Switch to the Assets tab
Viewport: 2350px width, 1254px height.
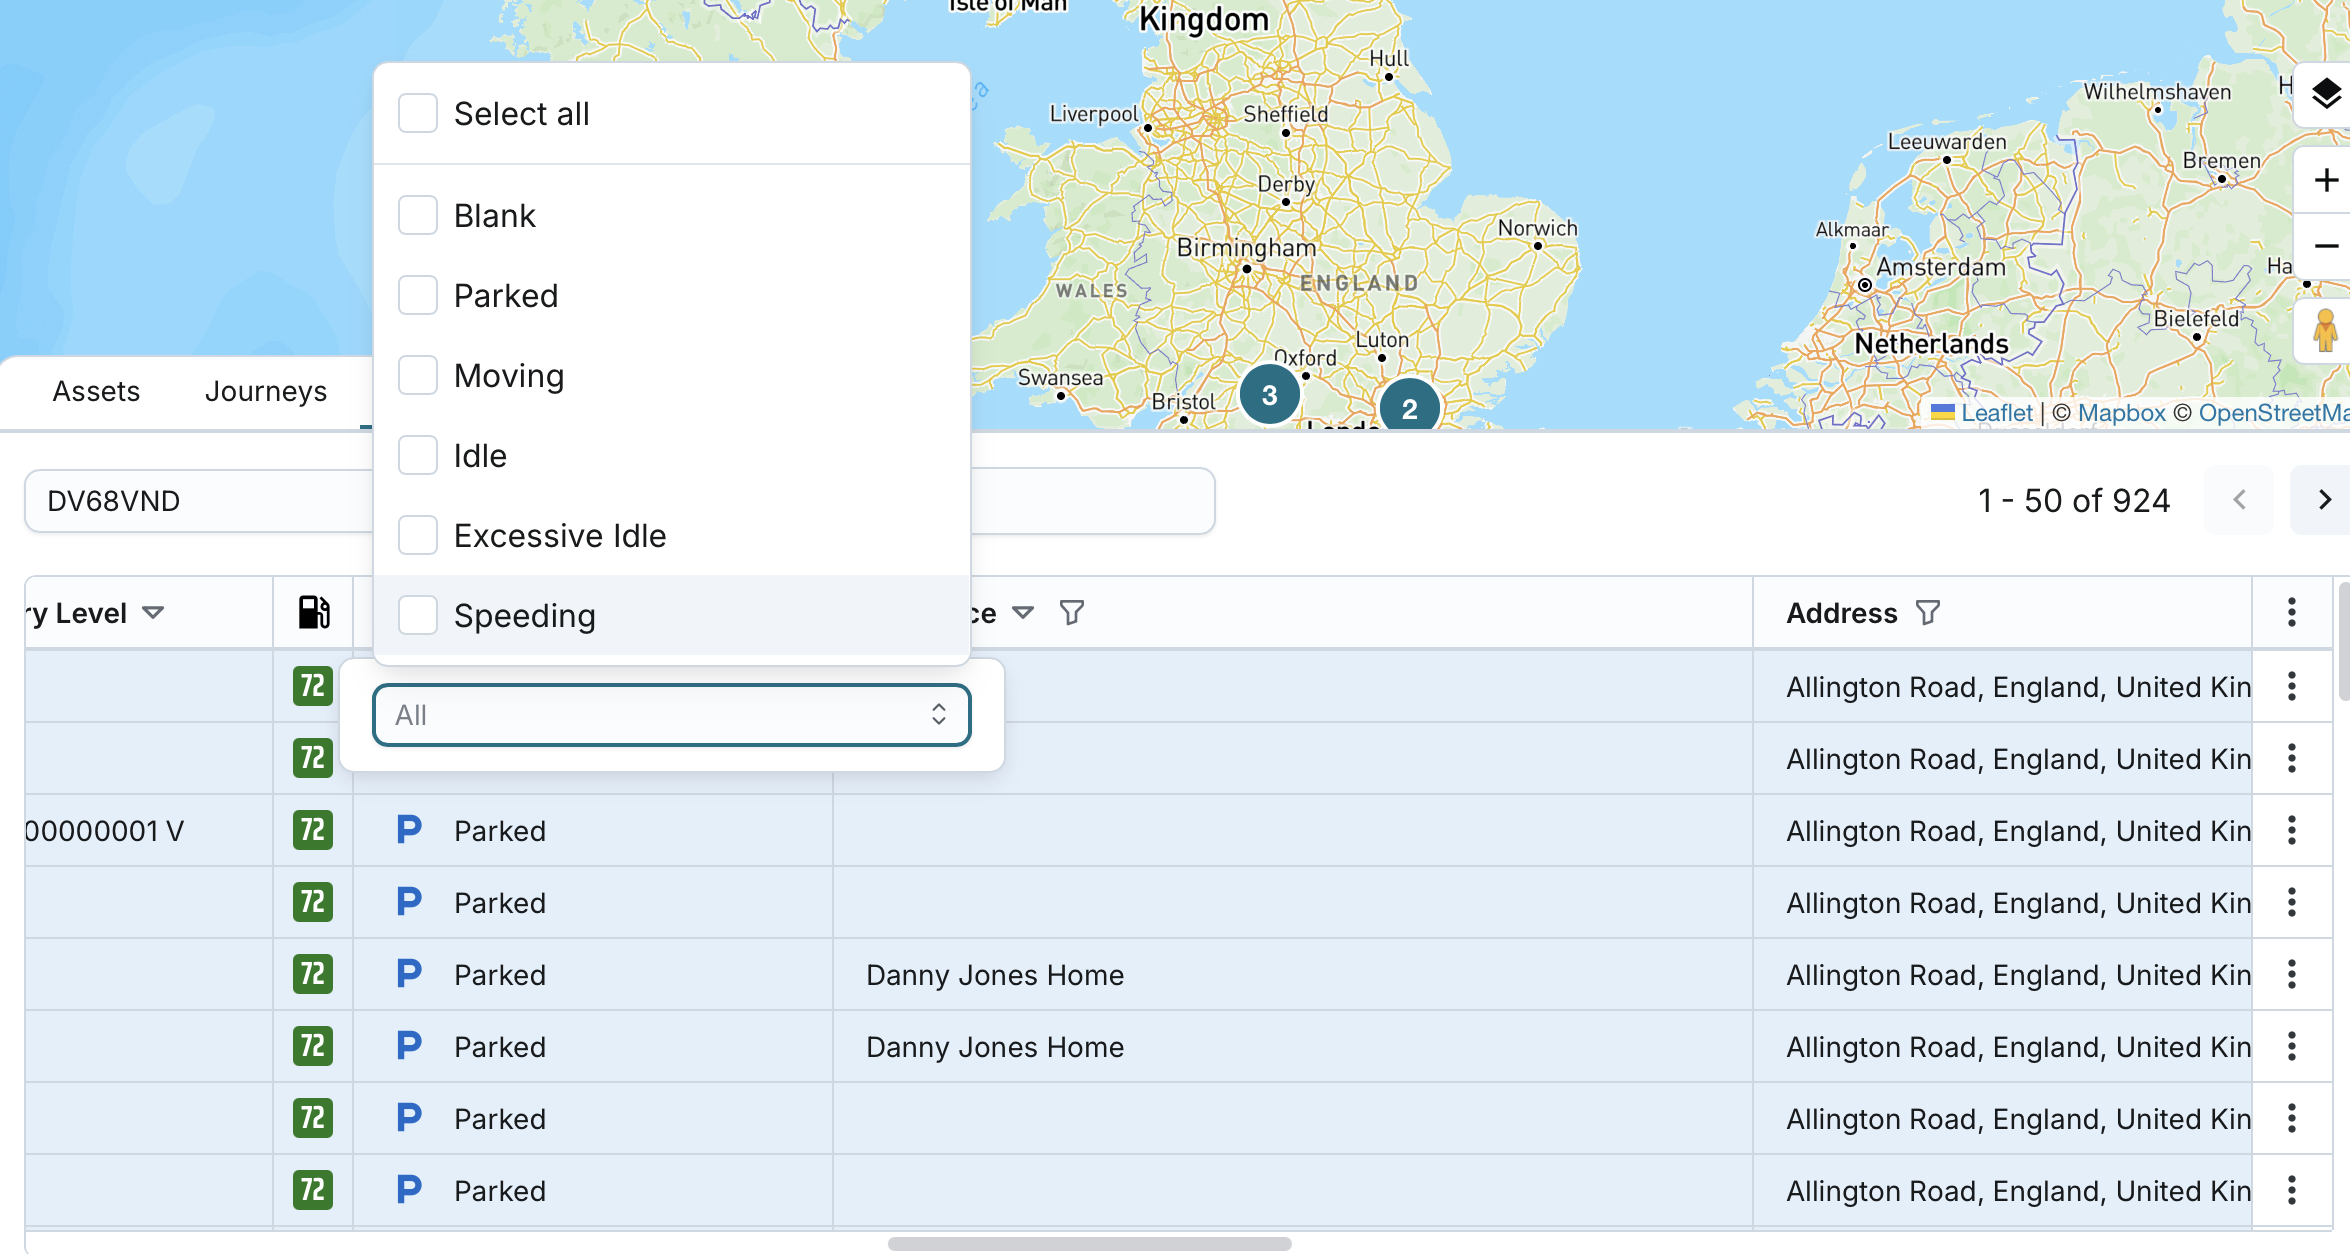point(96,391)
